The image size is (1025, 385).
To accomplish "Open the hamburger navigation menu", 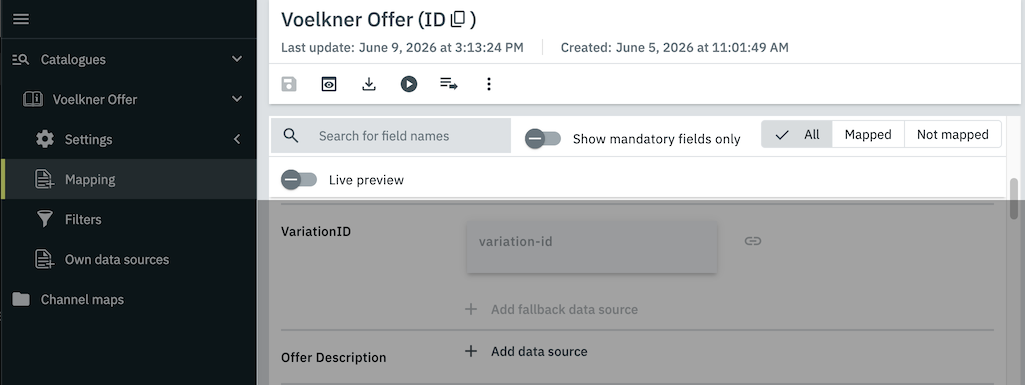I will pos(21,19).
